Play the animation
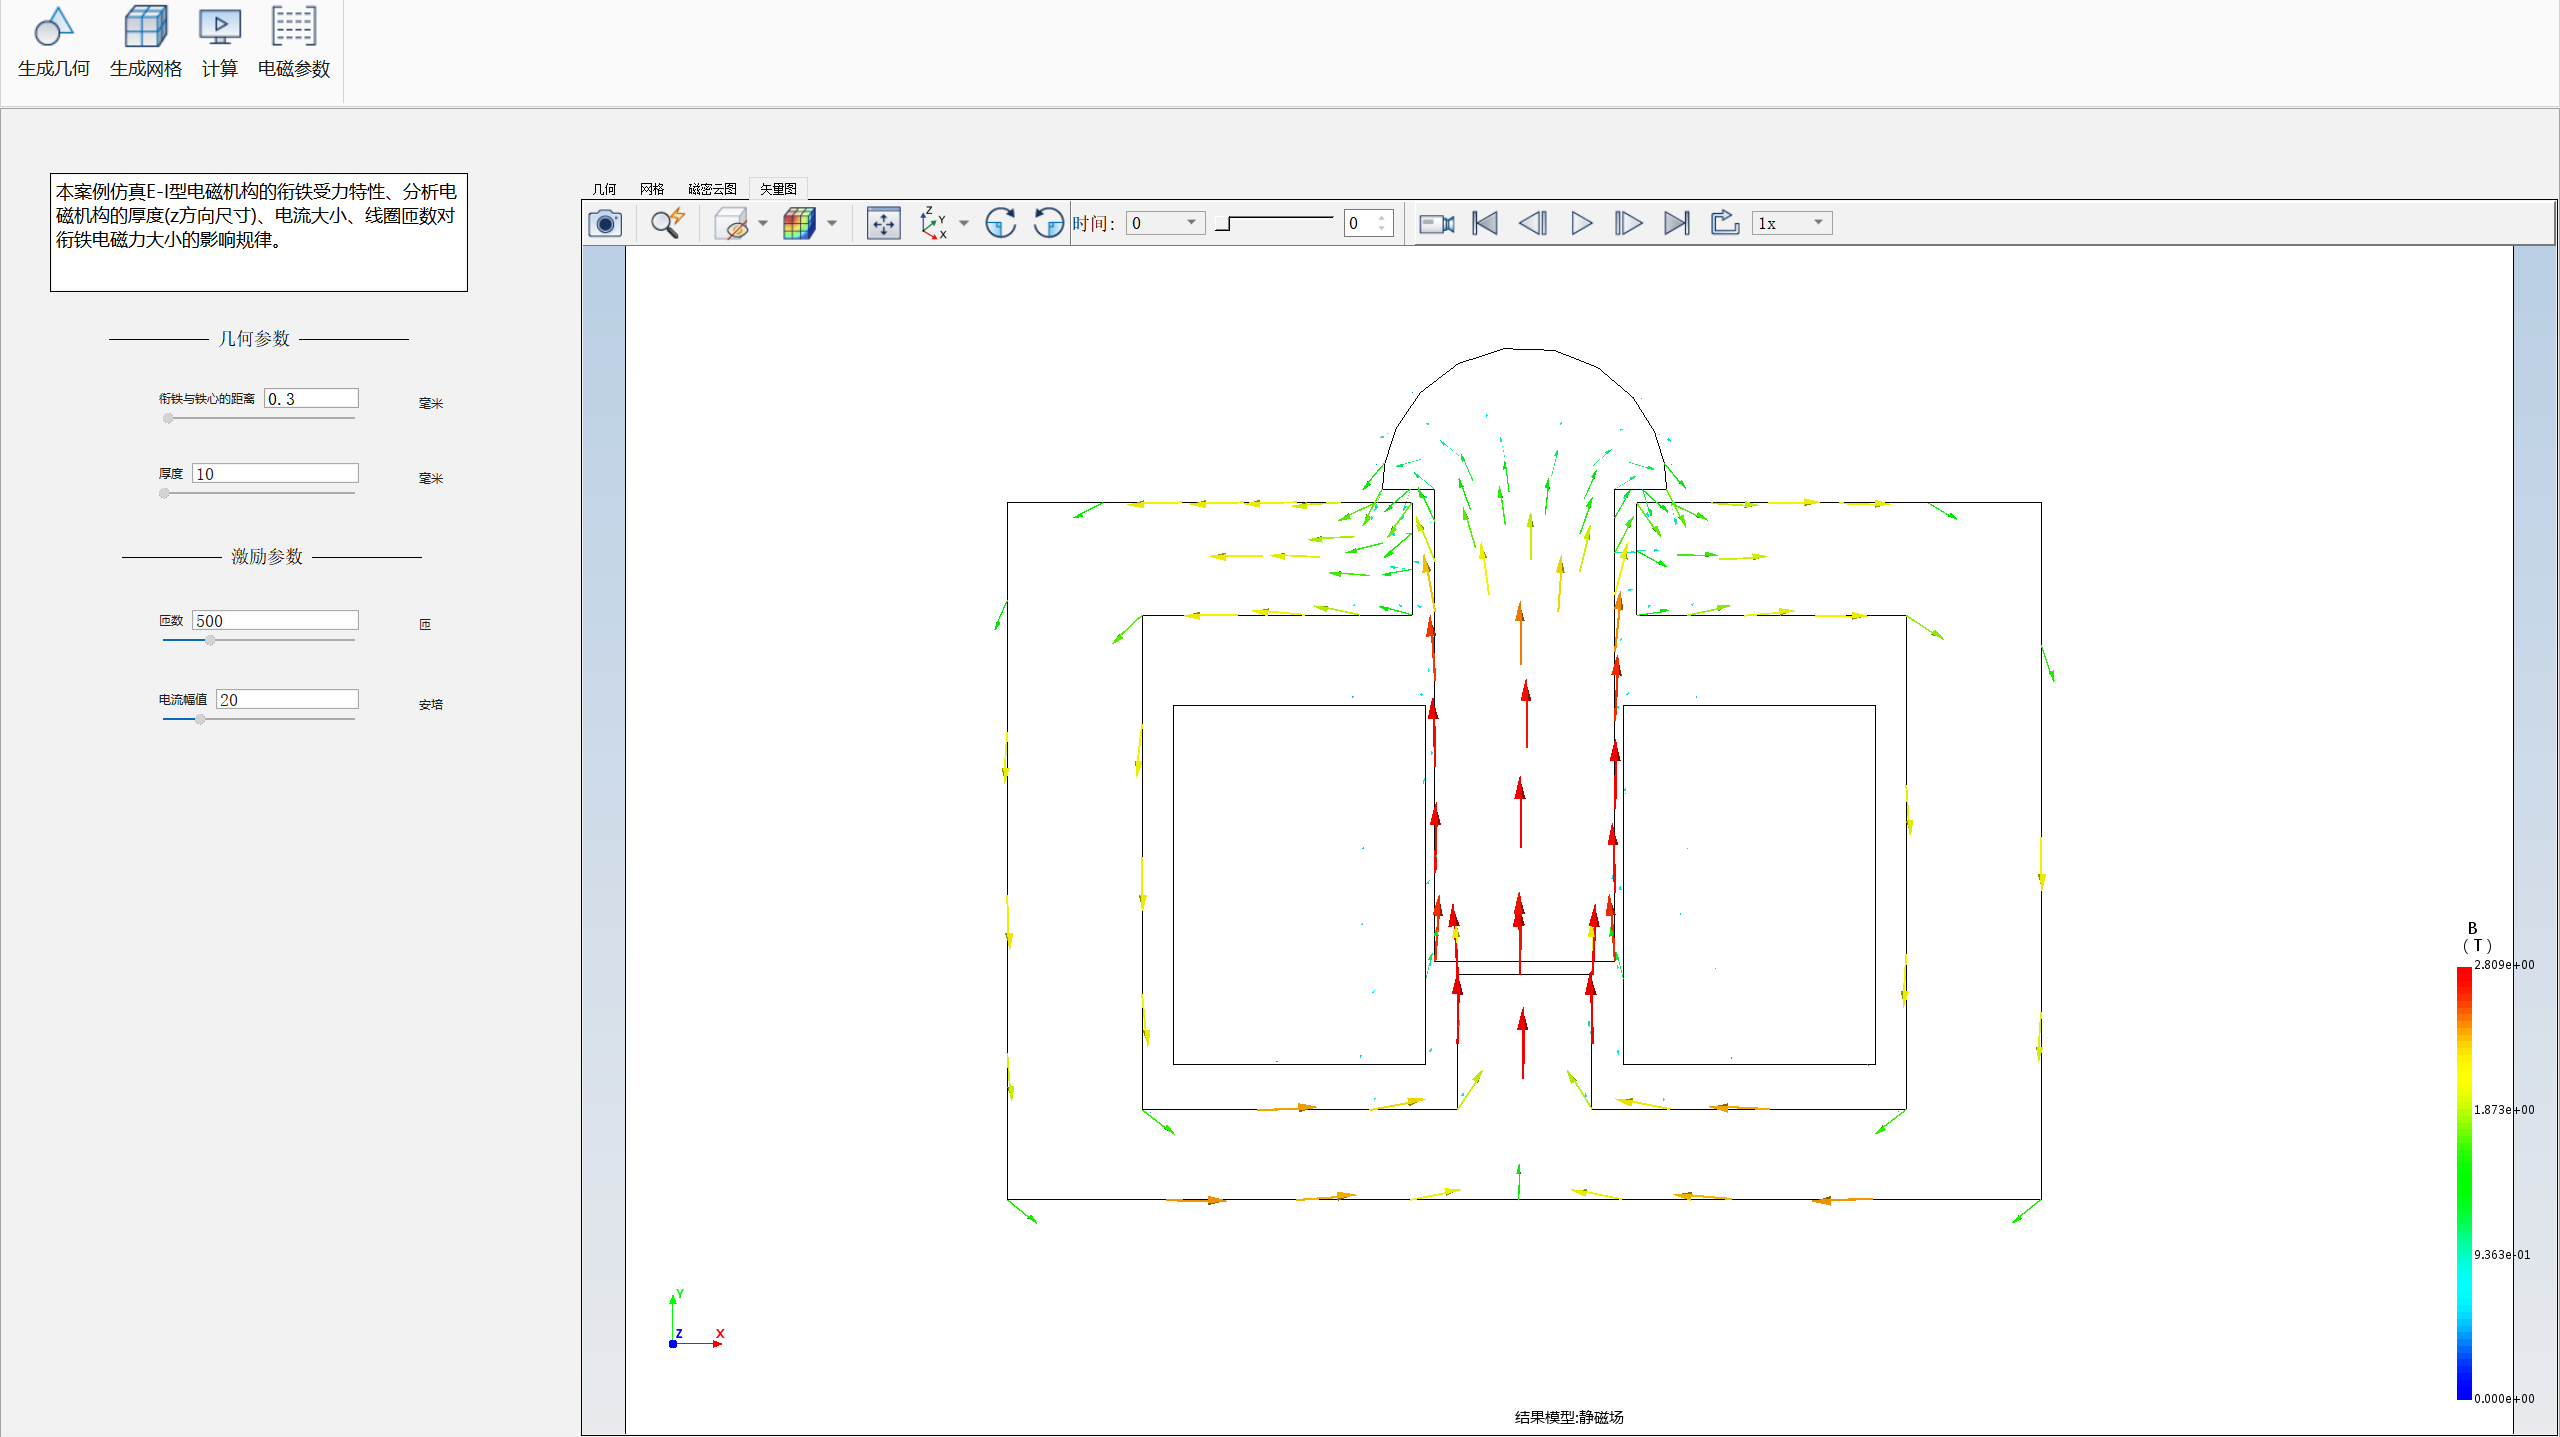The width and height of the screenshot is (2560, 1437). click(x=1581, y=223)
